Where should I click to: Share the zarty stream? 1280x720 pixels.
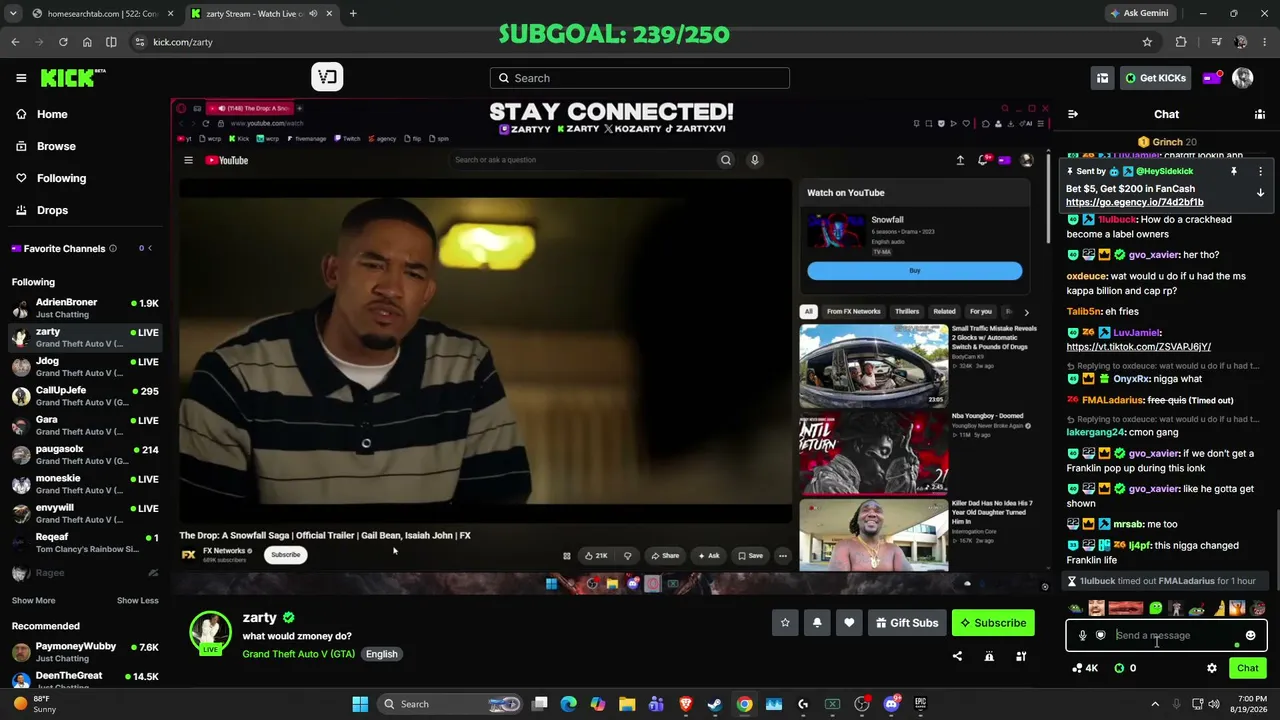coord(957,656)
